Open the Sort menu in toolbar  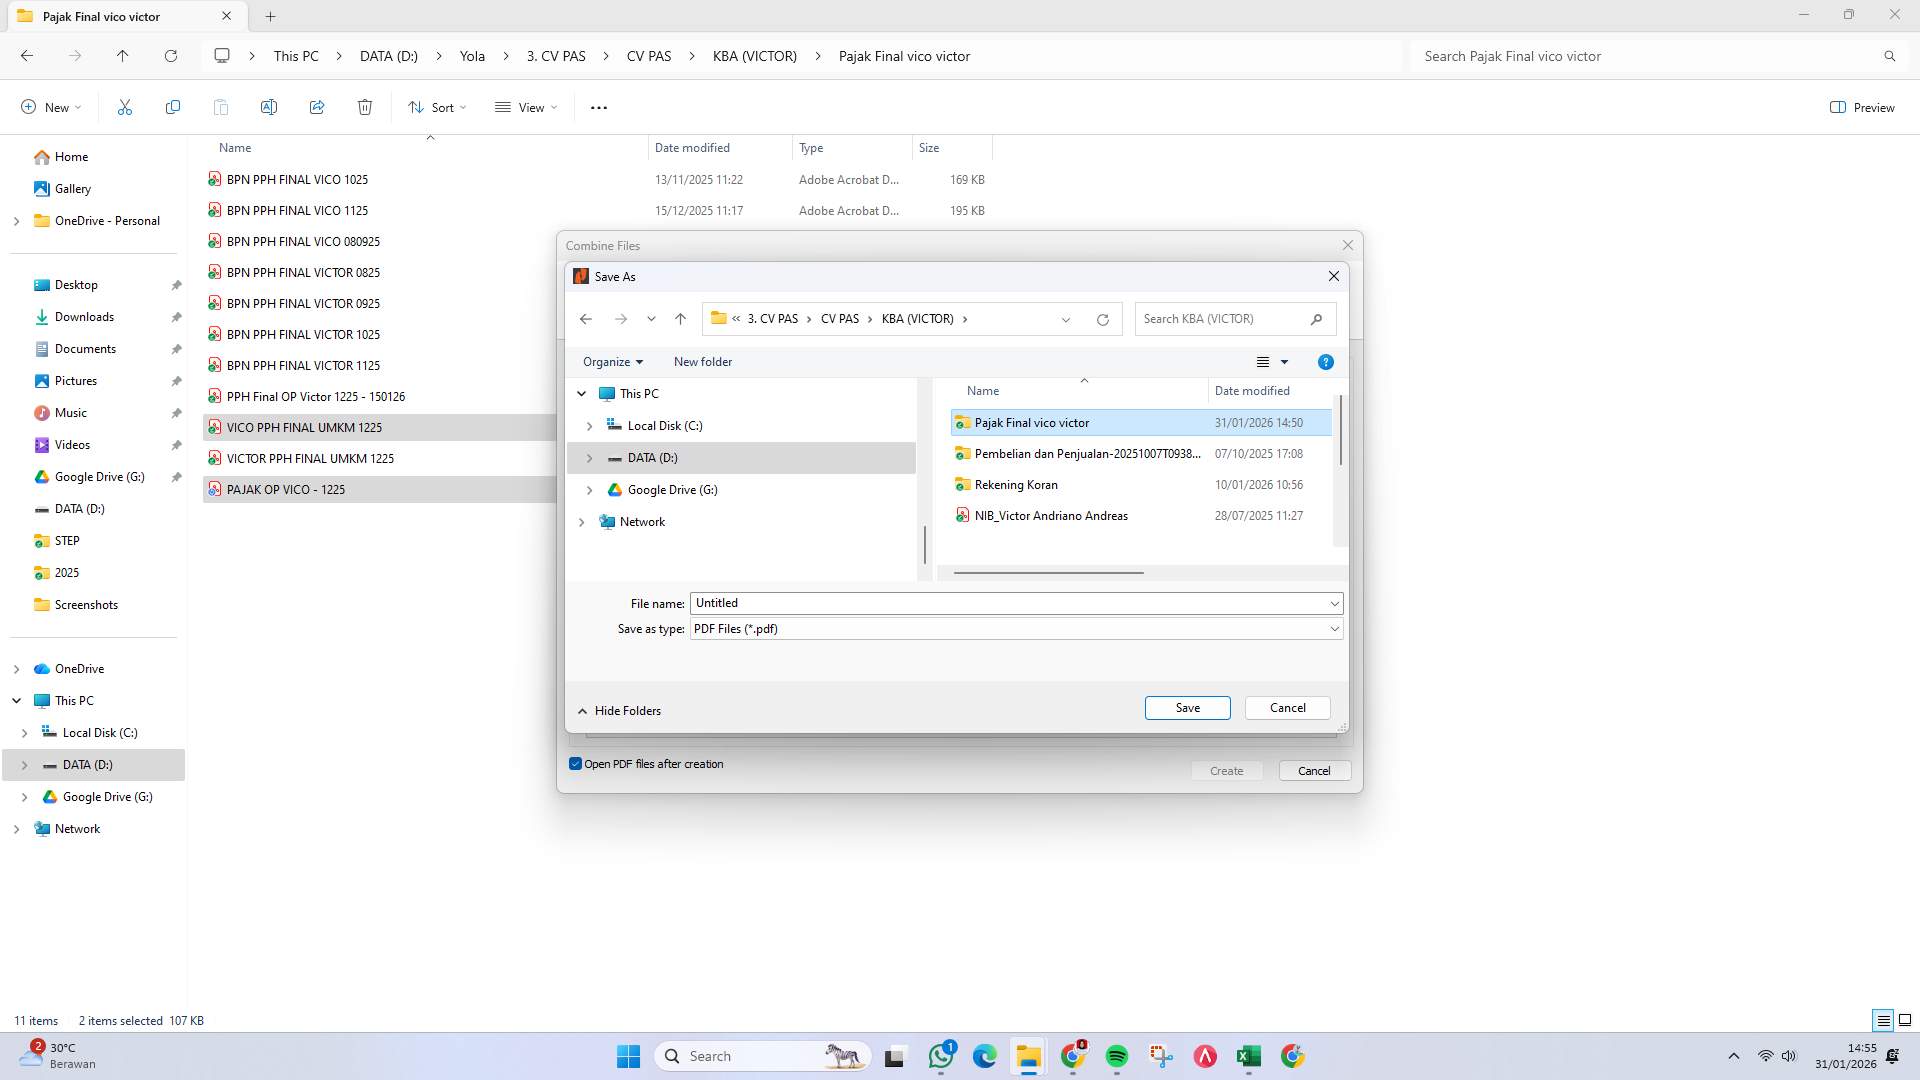click(437, 107)
